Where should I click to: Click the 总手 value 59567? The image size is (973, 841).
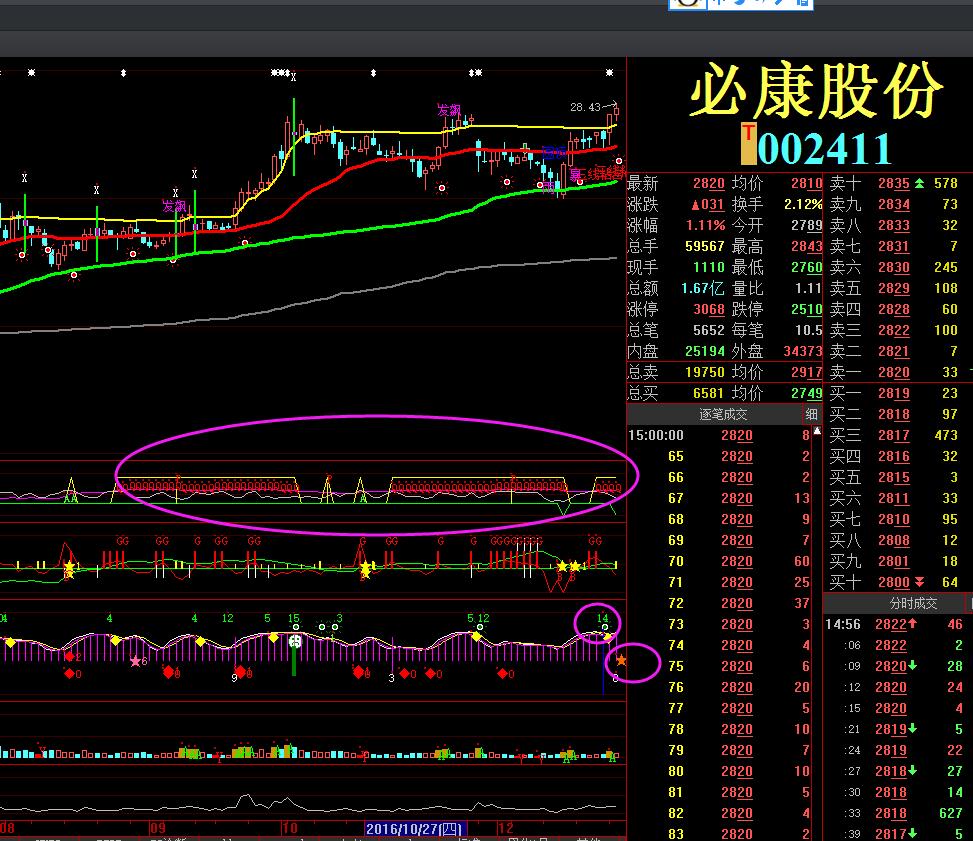704,246
